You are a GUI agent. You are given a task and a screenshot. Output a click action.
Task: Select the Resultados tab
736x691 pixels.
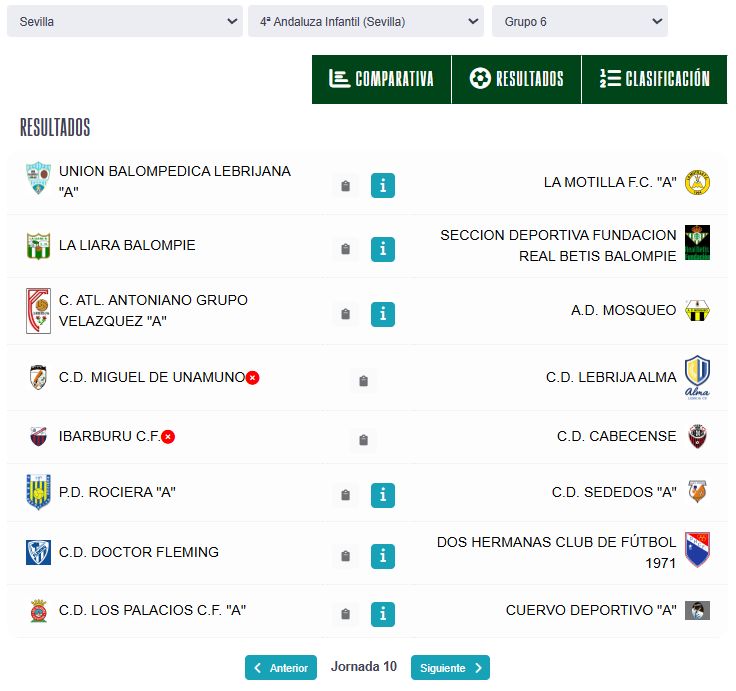coord(517,79)
